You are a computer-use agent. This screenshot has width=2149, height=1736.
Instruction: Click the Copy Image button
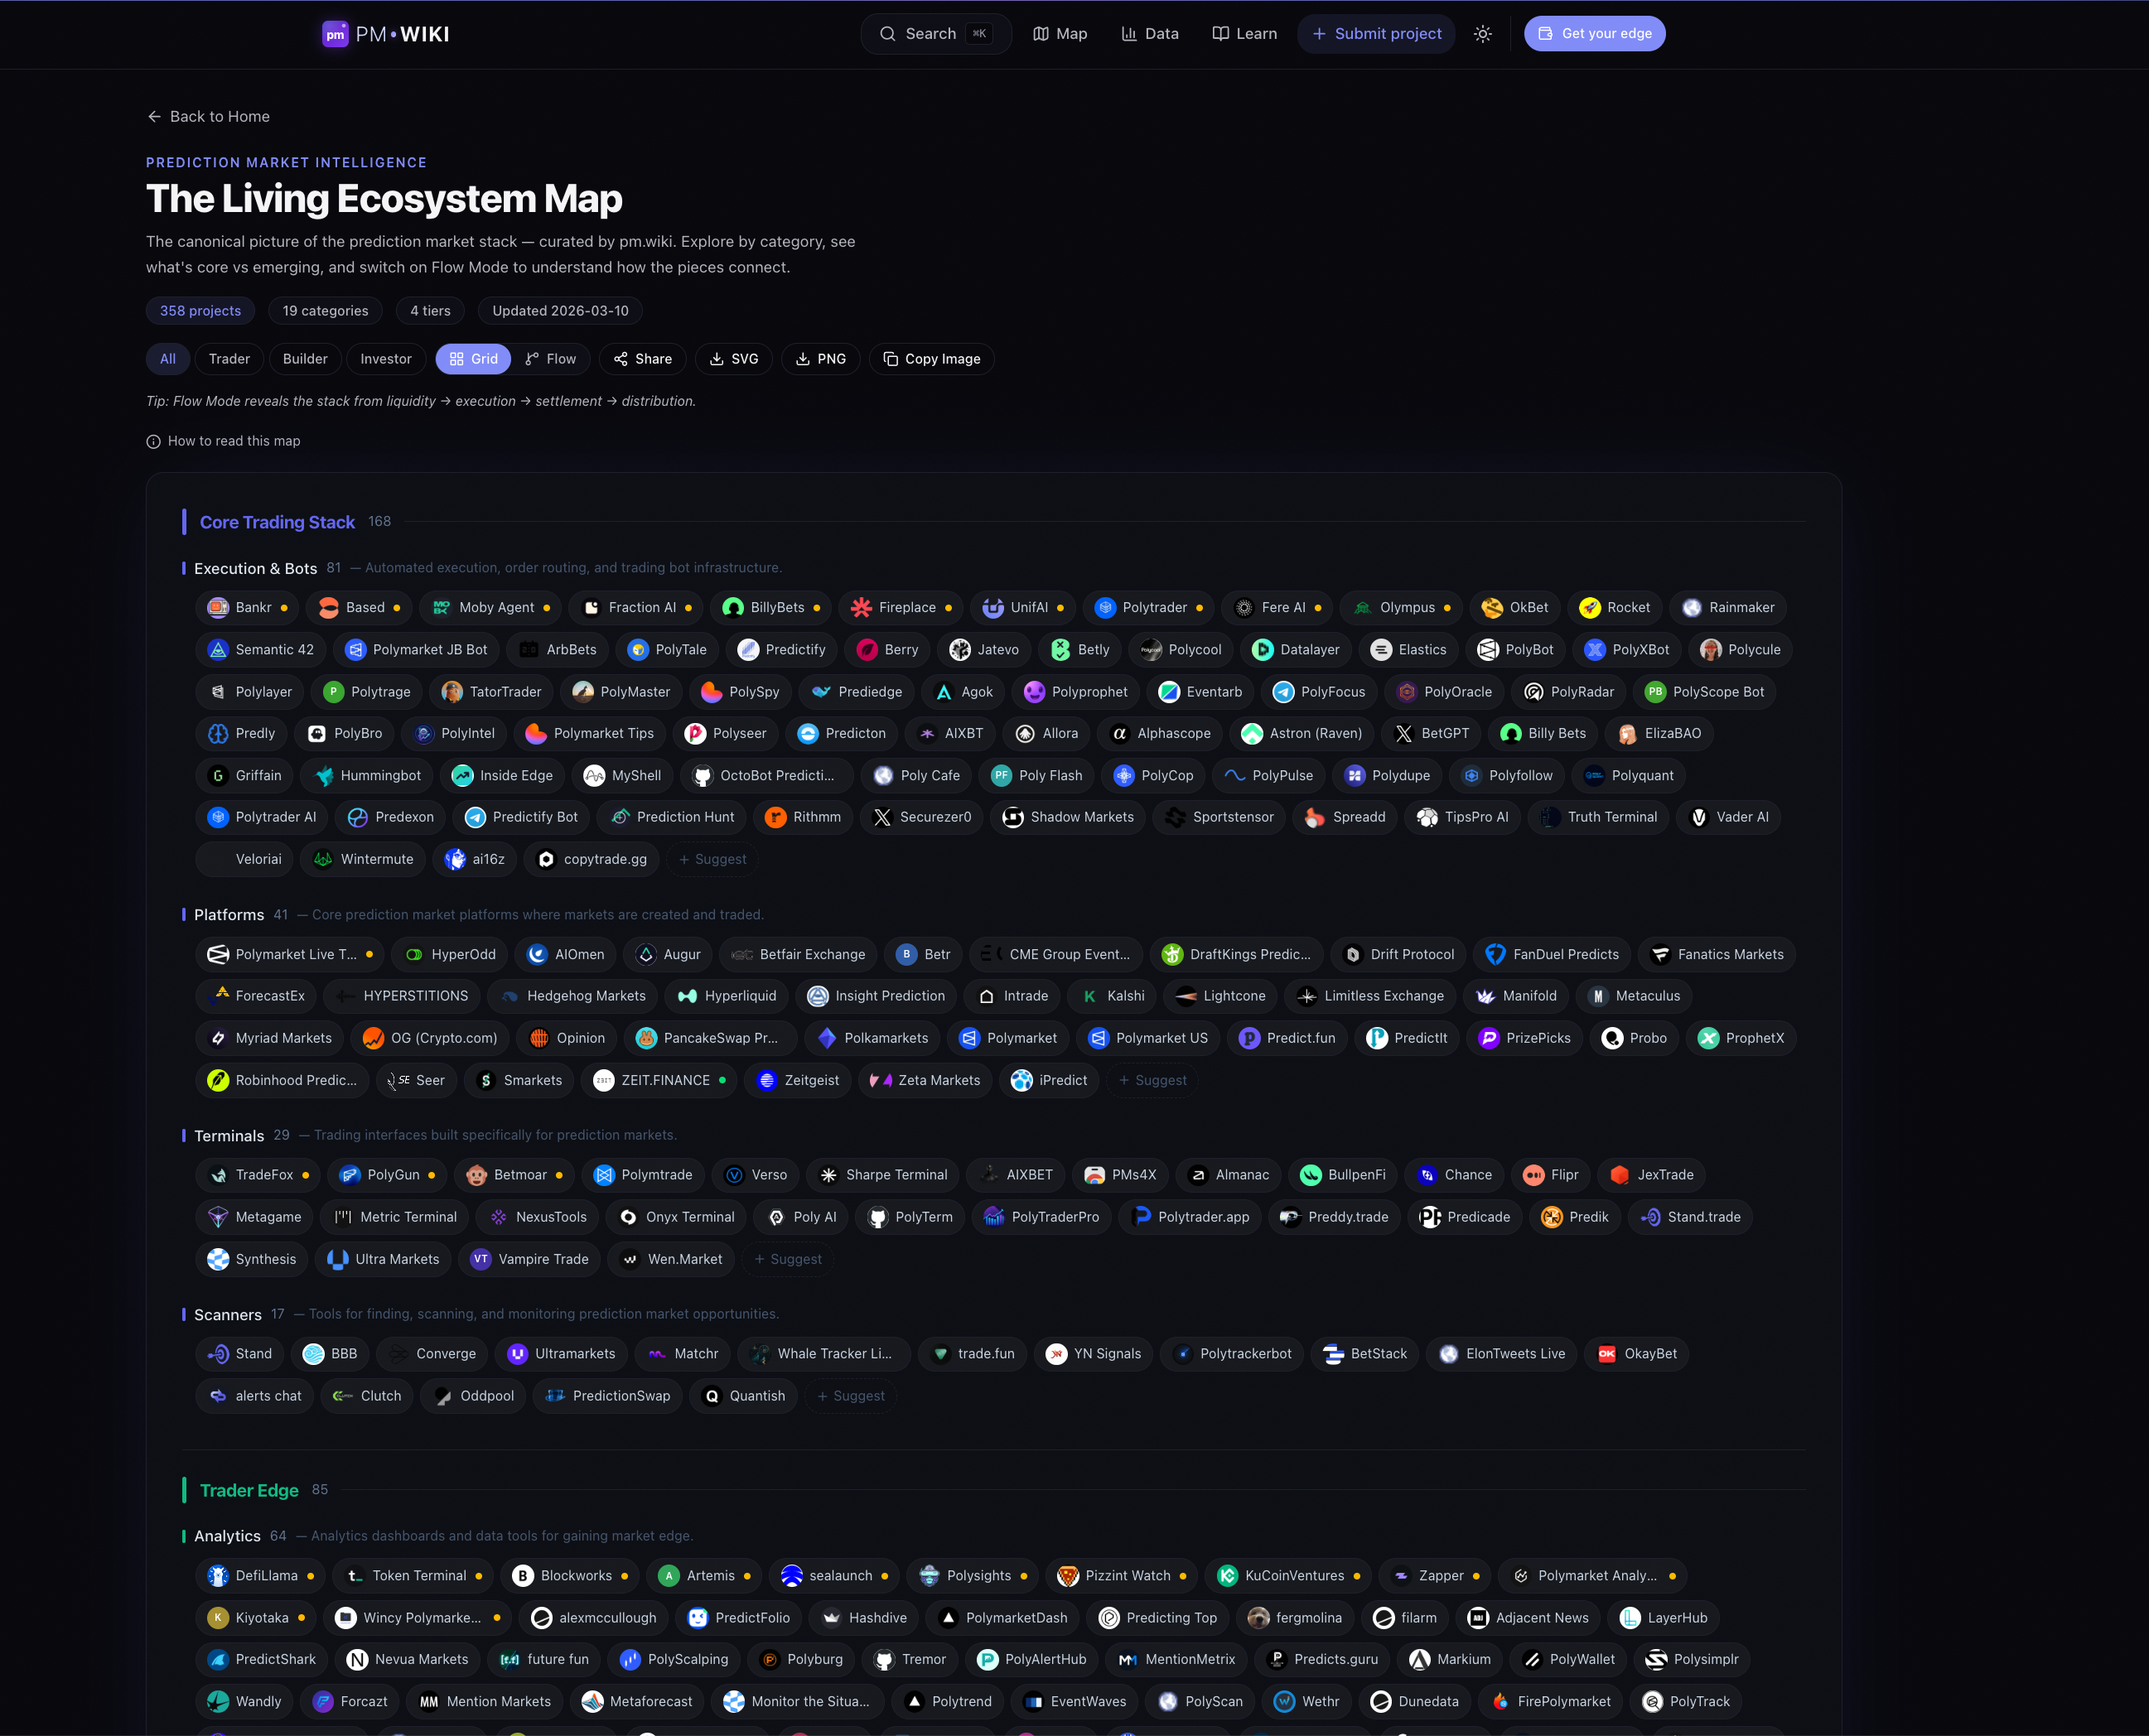(931, 359)
